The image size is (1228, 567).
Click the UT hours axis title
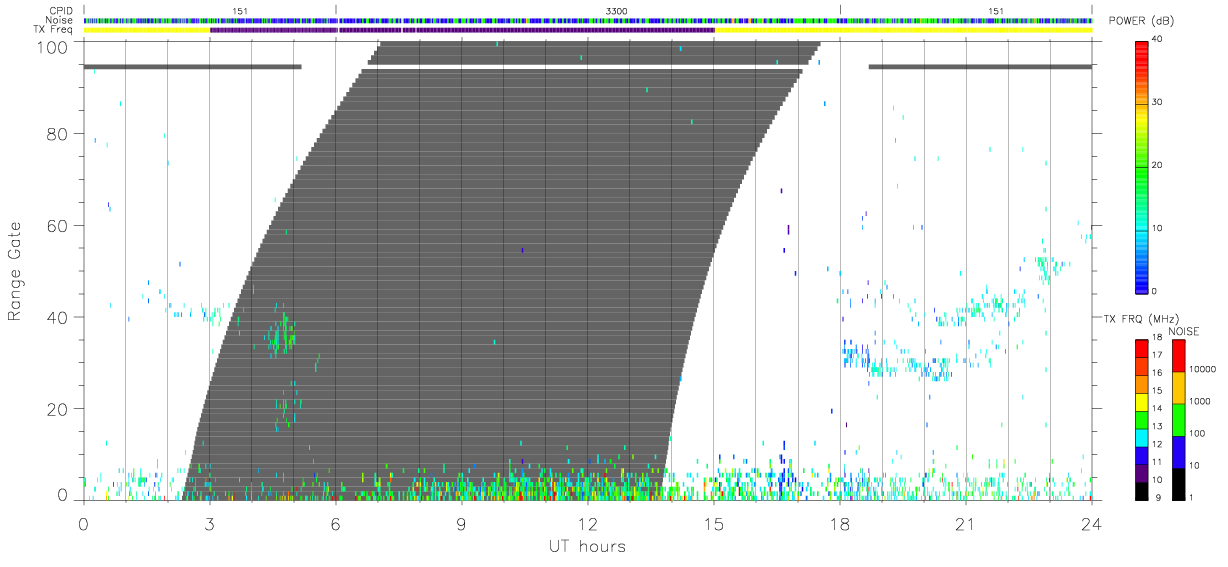[586, 546]
